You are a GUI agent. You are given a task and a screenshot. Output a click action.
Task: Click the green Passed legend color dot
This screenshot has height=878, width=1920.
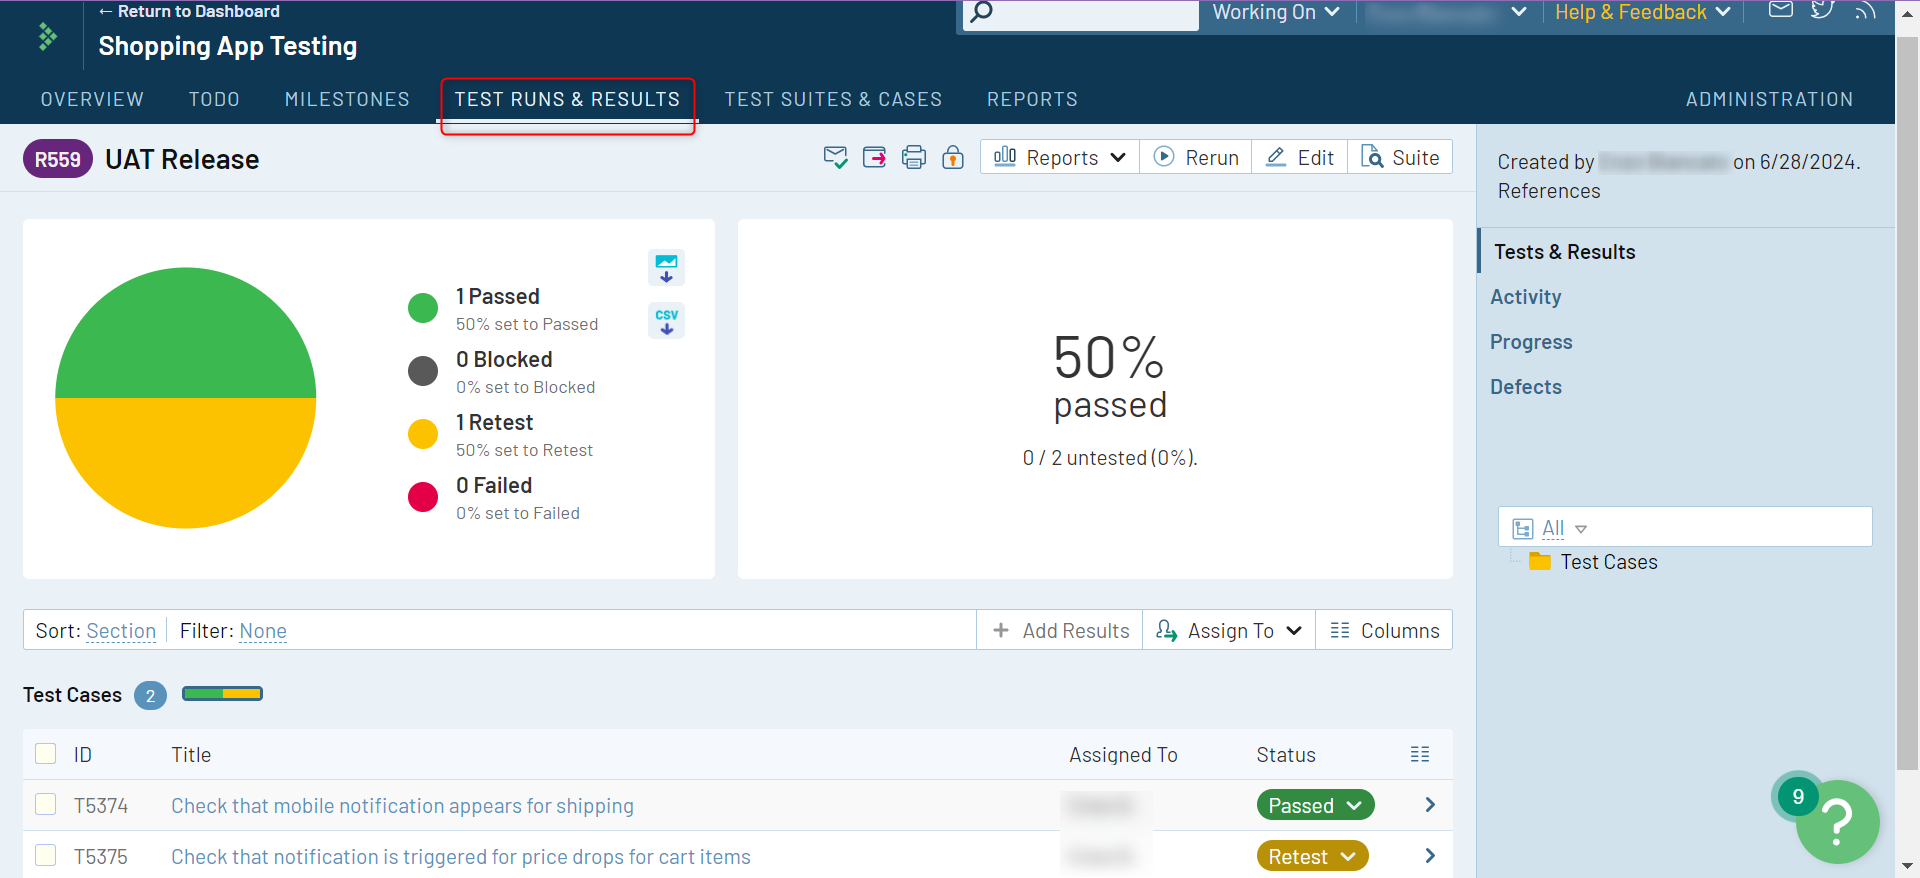point(423,308)
